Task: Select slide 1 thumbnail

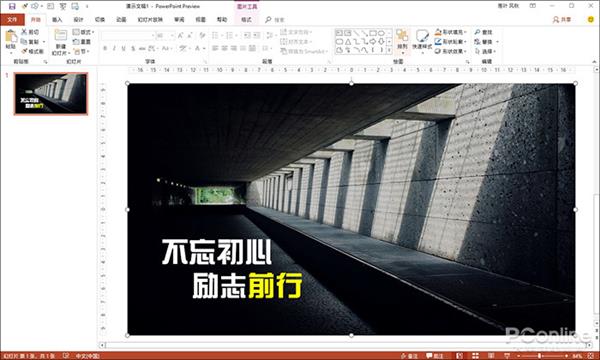Action: 51,94
